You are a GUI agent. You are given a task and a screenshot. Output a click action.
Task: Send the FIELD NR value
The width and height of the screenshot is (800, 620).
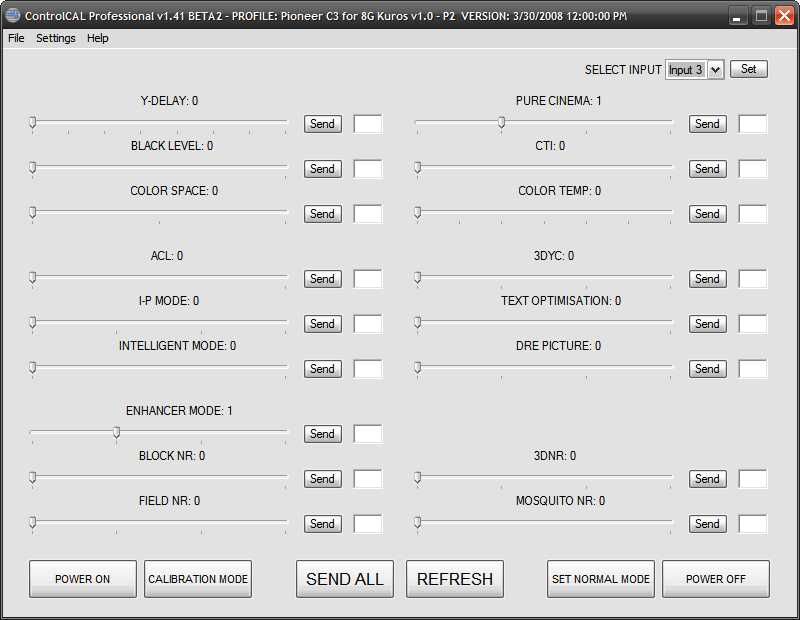[x=322, y=524]
